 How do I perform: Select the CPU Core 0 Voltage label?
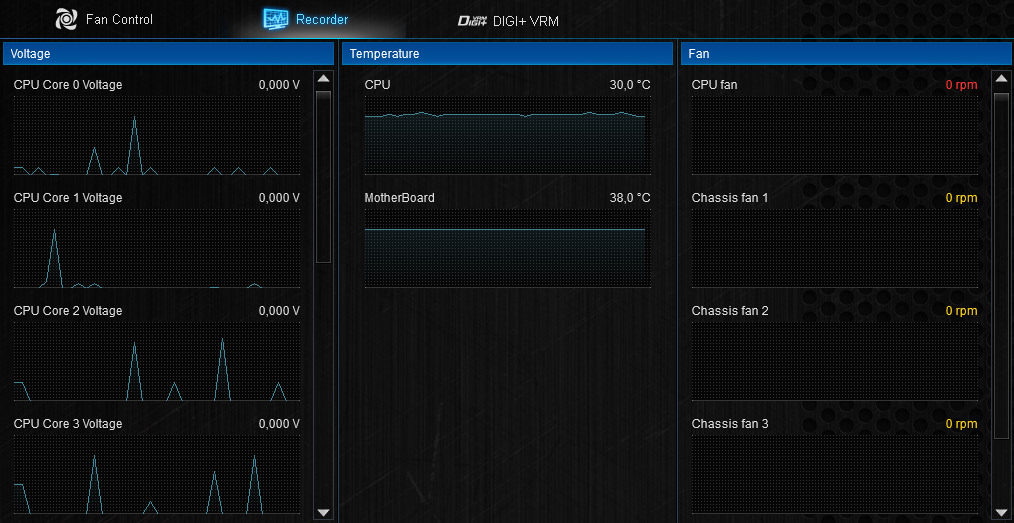point(68,85)
